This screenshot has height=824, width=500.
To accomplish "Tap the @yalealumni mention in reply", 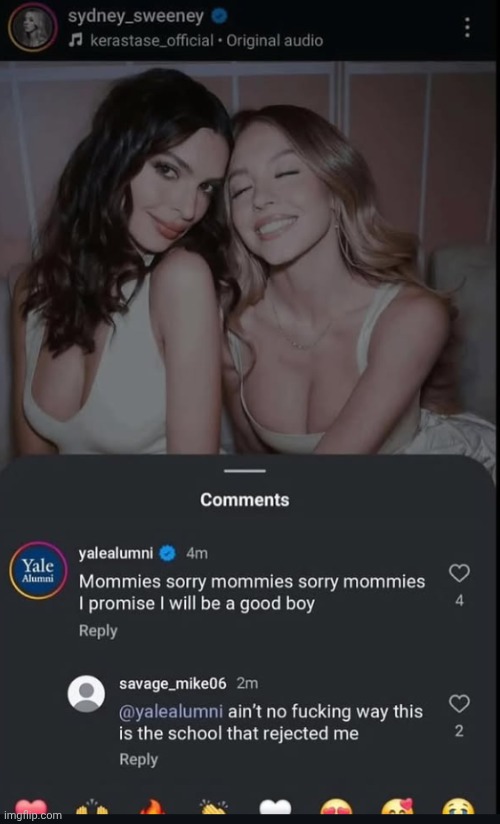I will click(171, 712).
